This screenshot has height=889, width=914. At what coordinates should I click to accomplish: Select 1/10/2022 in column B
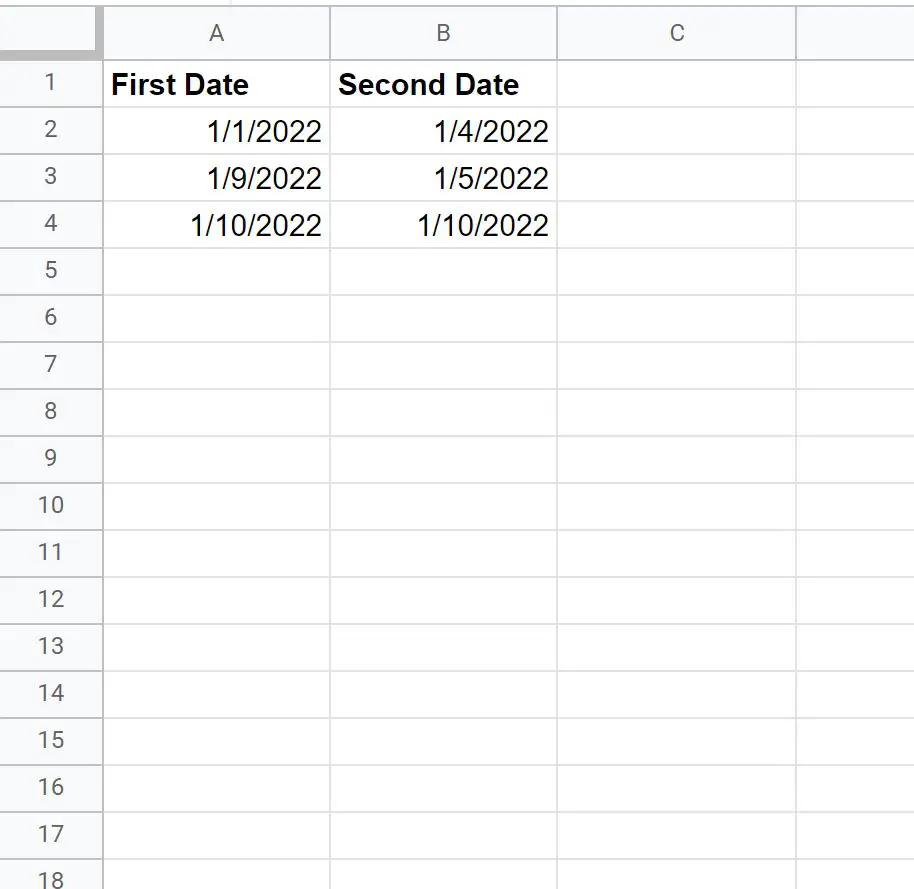pyautogui.click(x=442, y=225)
